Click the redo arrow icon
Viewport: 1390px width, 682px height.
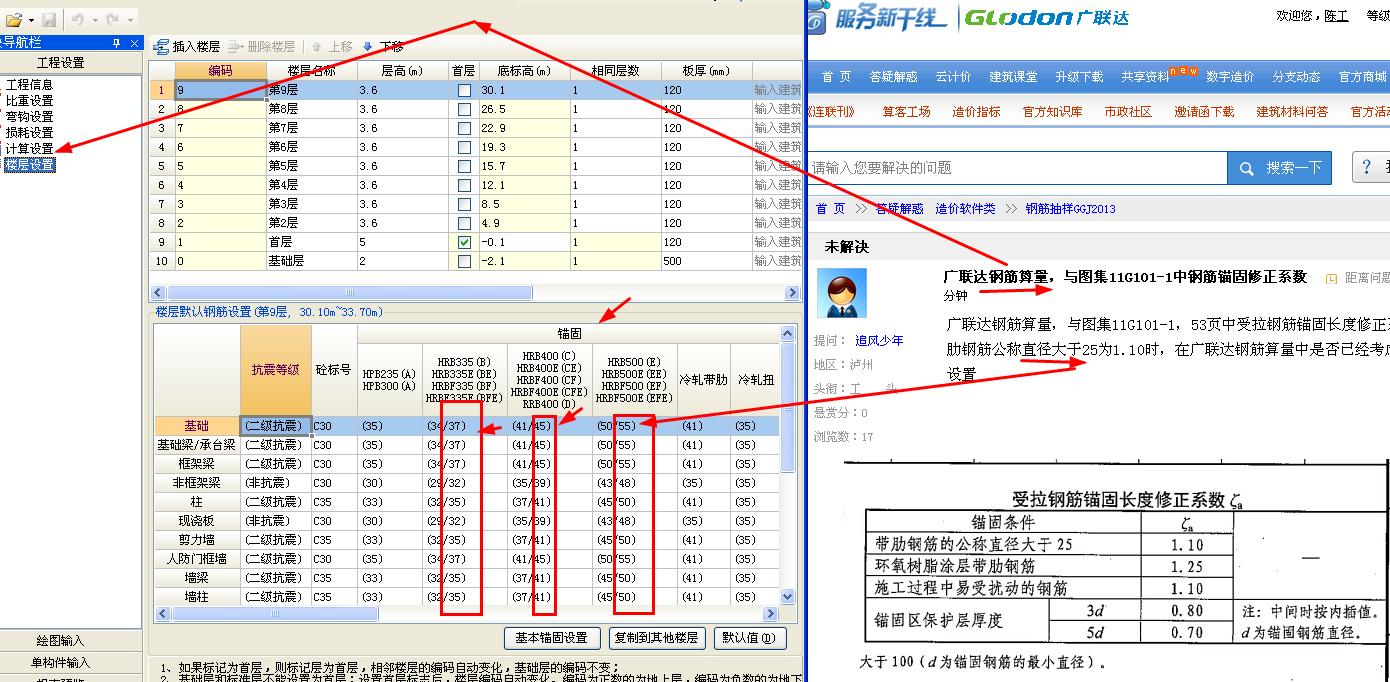pyautogui.click(x=112, y=20)
